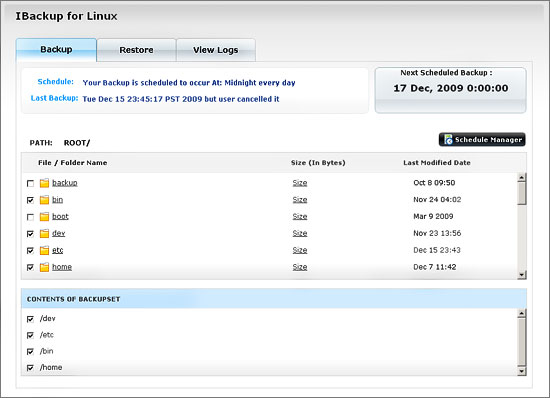Click the backupset contents scrollbar thumb

[x=522, y=342]
